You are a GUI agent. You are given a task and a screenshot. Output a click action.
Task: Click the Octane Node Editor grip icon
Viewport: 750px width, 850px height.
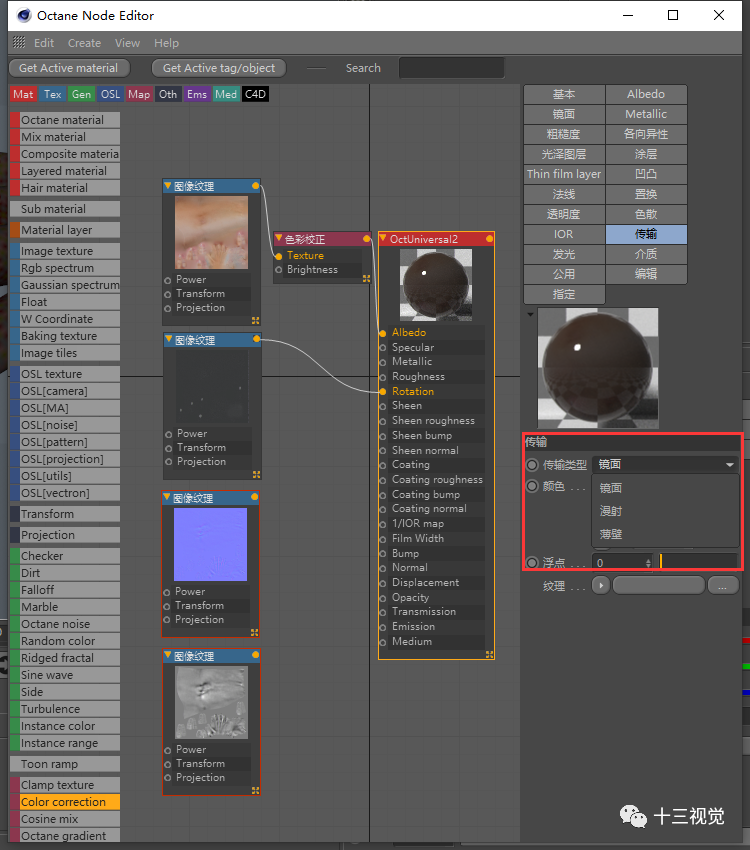pyautogui.click(x=19, y=42)
